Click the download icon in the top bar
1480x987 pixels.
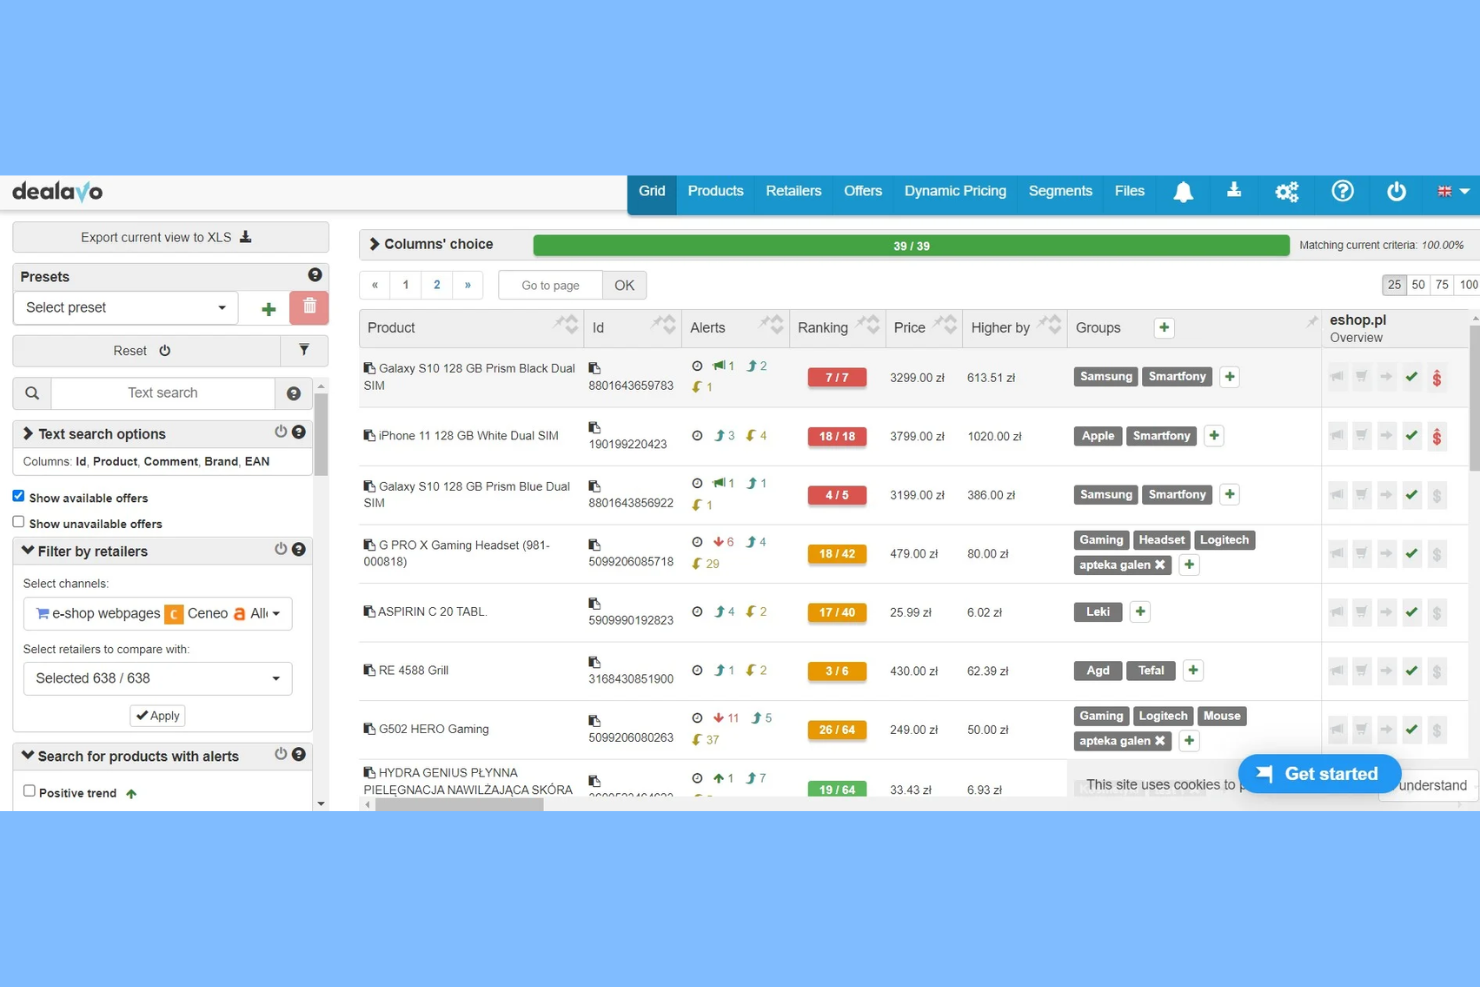[x=1234, y=191]
